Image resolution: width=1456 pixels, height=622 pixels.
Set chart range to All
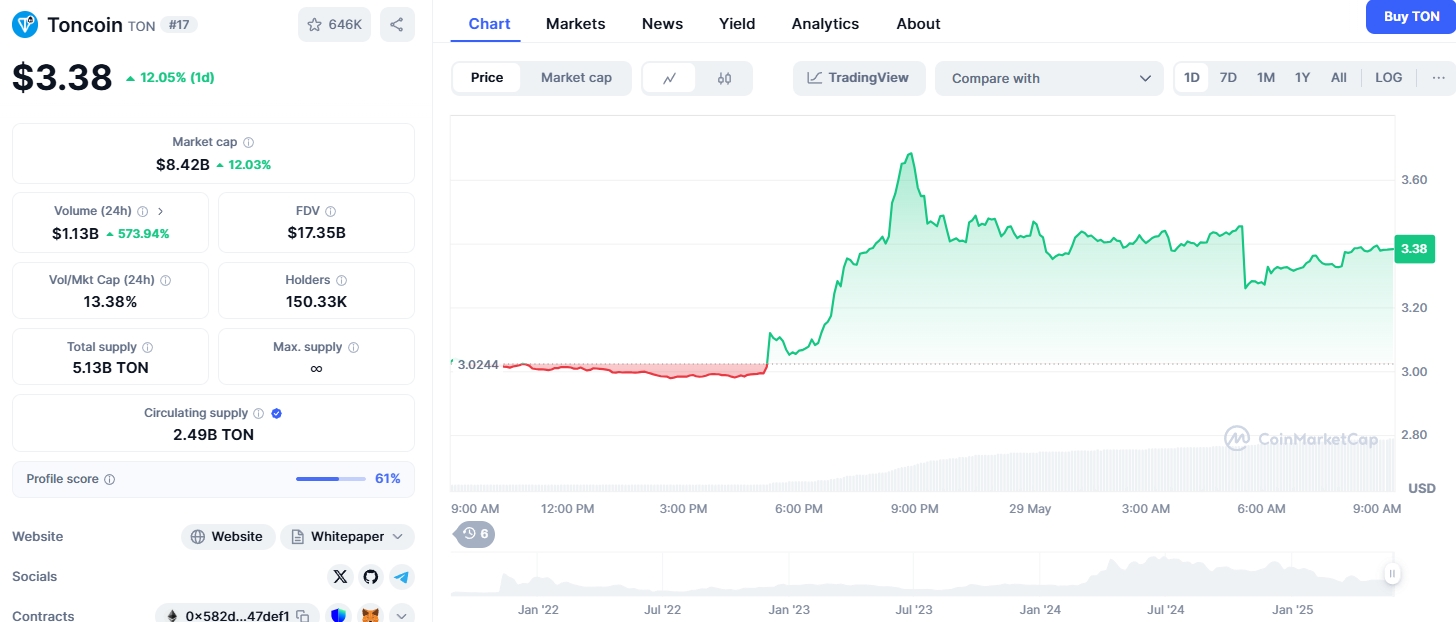1339,78
